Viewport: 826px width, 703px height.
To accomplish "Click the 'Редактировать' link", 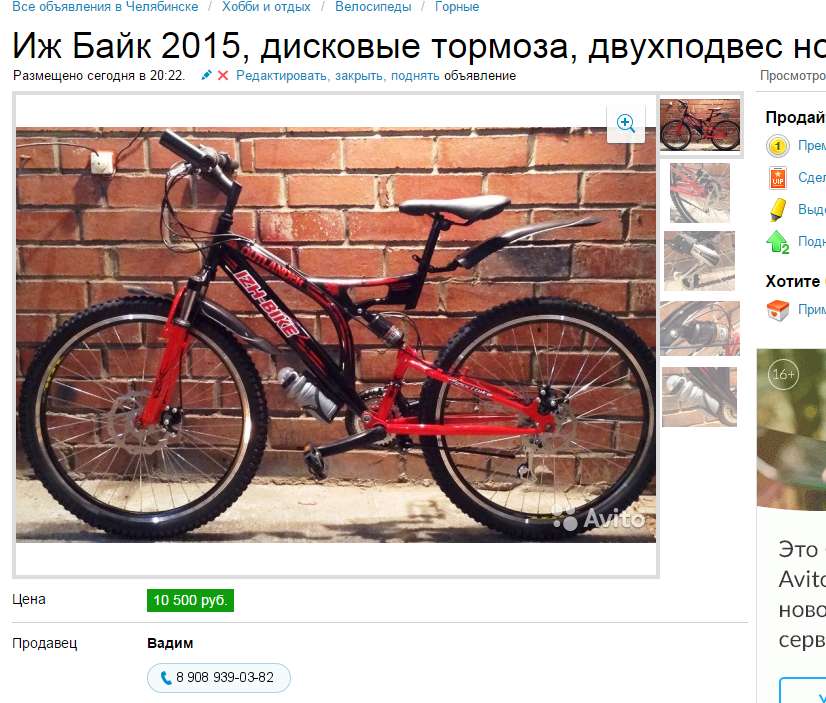I will click(x=282, y=76).
